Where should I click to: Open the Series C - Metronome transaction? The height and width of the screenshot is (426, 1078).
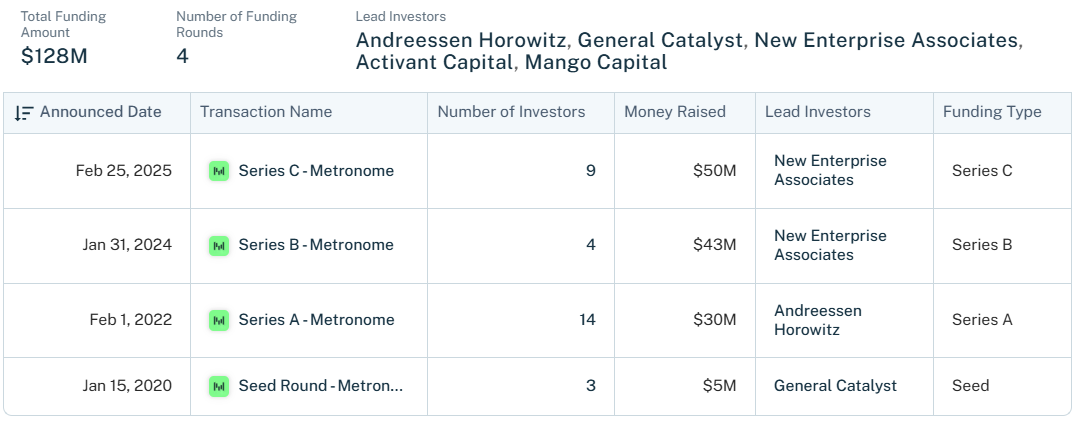click(x=316, y=170)
